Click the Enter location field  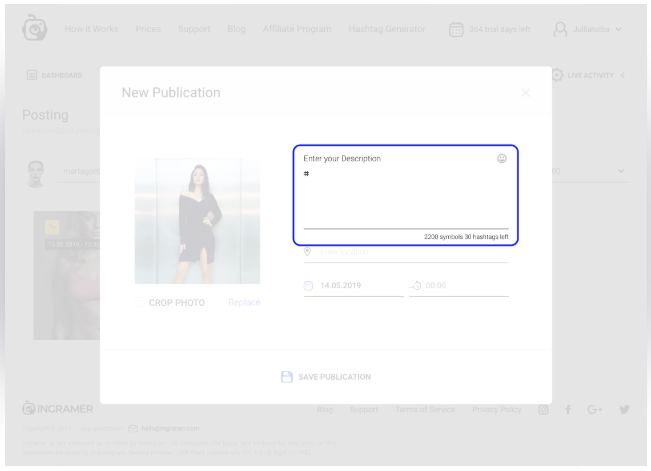click(x=406, y=253)
